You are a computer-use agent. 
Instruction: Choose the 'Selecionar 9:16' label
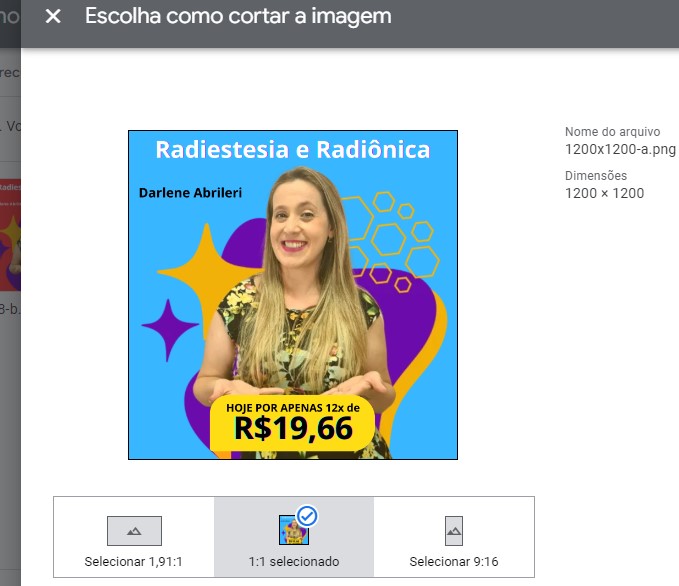454,561
